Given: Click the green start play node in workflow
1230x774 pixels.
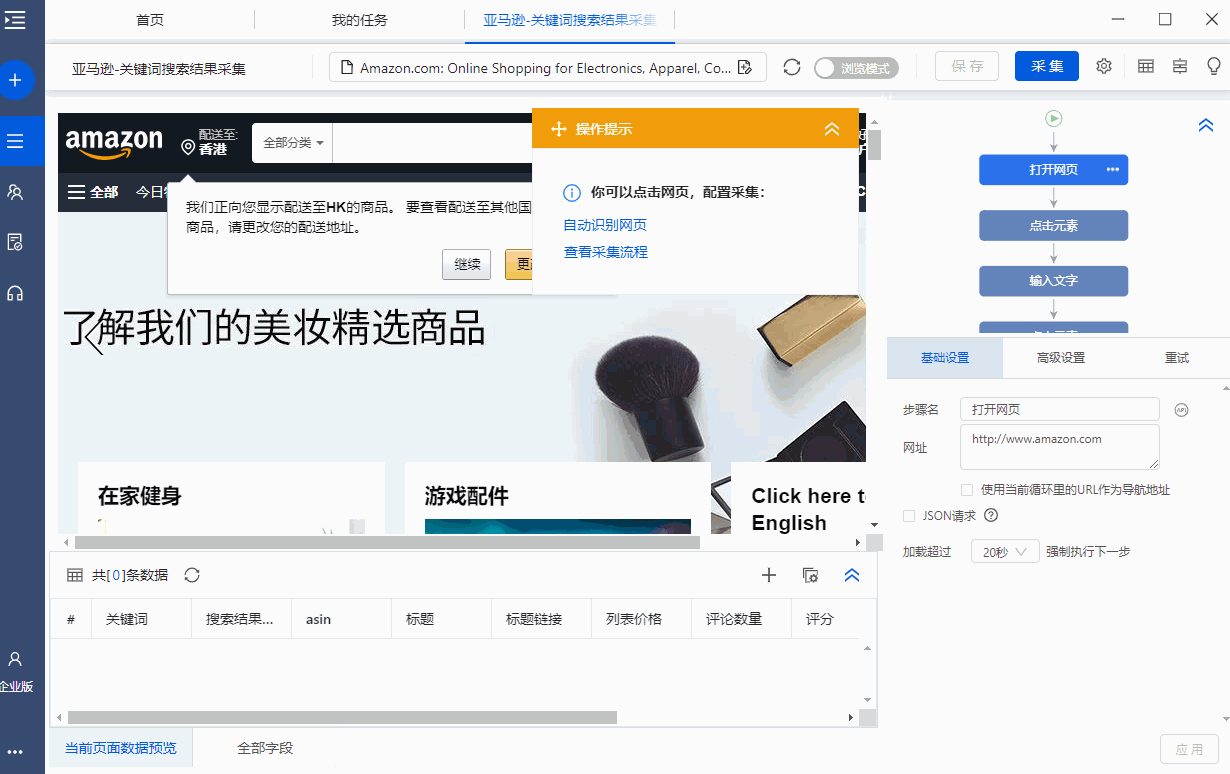Looking at the screenshot, I should [x=1053, y=118].
